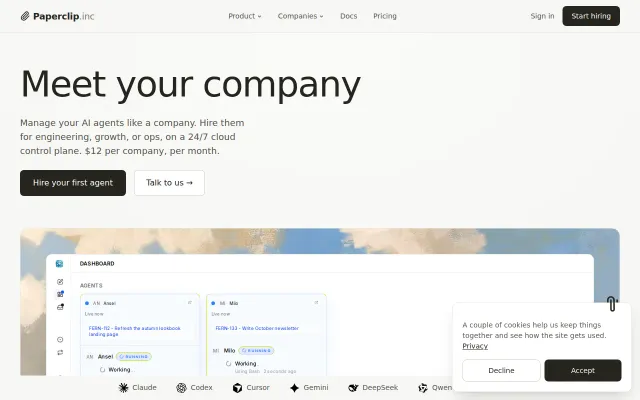Open Milo's agent card external link icon
The width and height of the screenshot is (640, 400).
point(316,303)
